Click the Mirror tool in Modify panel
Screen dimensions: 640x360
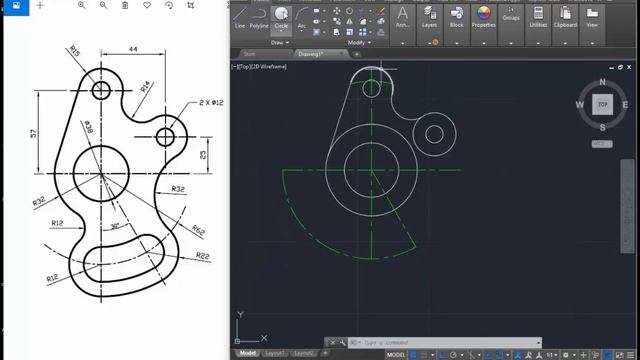click(x=350, y=22)
